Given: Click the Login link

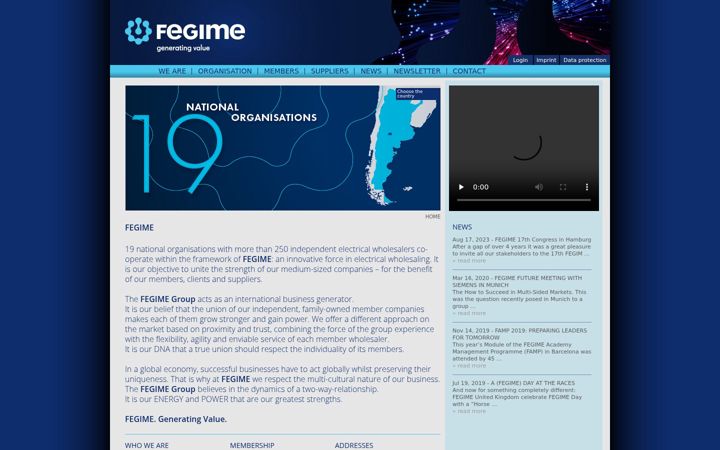Looking at the screenshot, I should pyautogui.click(x=520, y=60).
